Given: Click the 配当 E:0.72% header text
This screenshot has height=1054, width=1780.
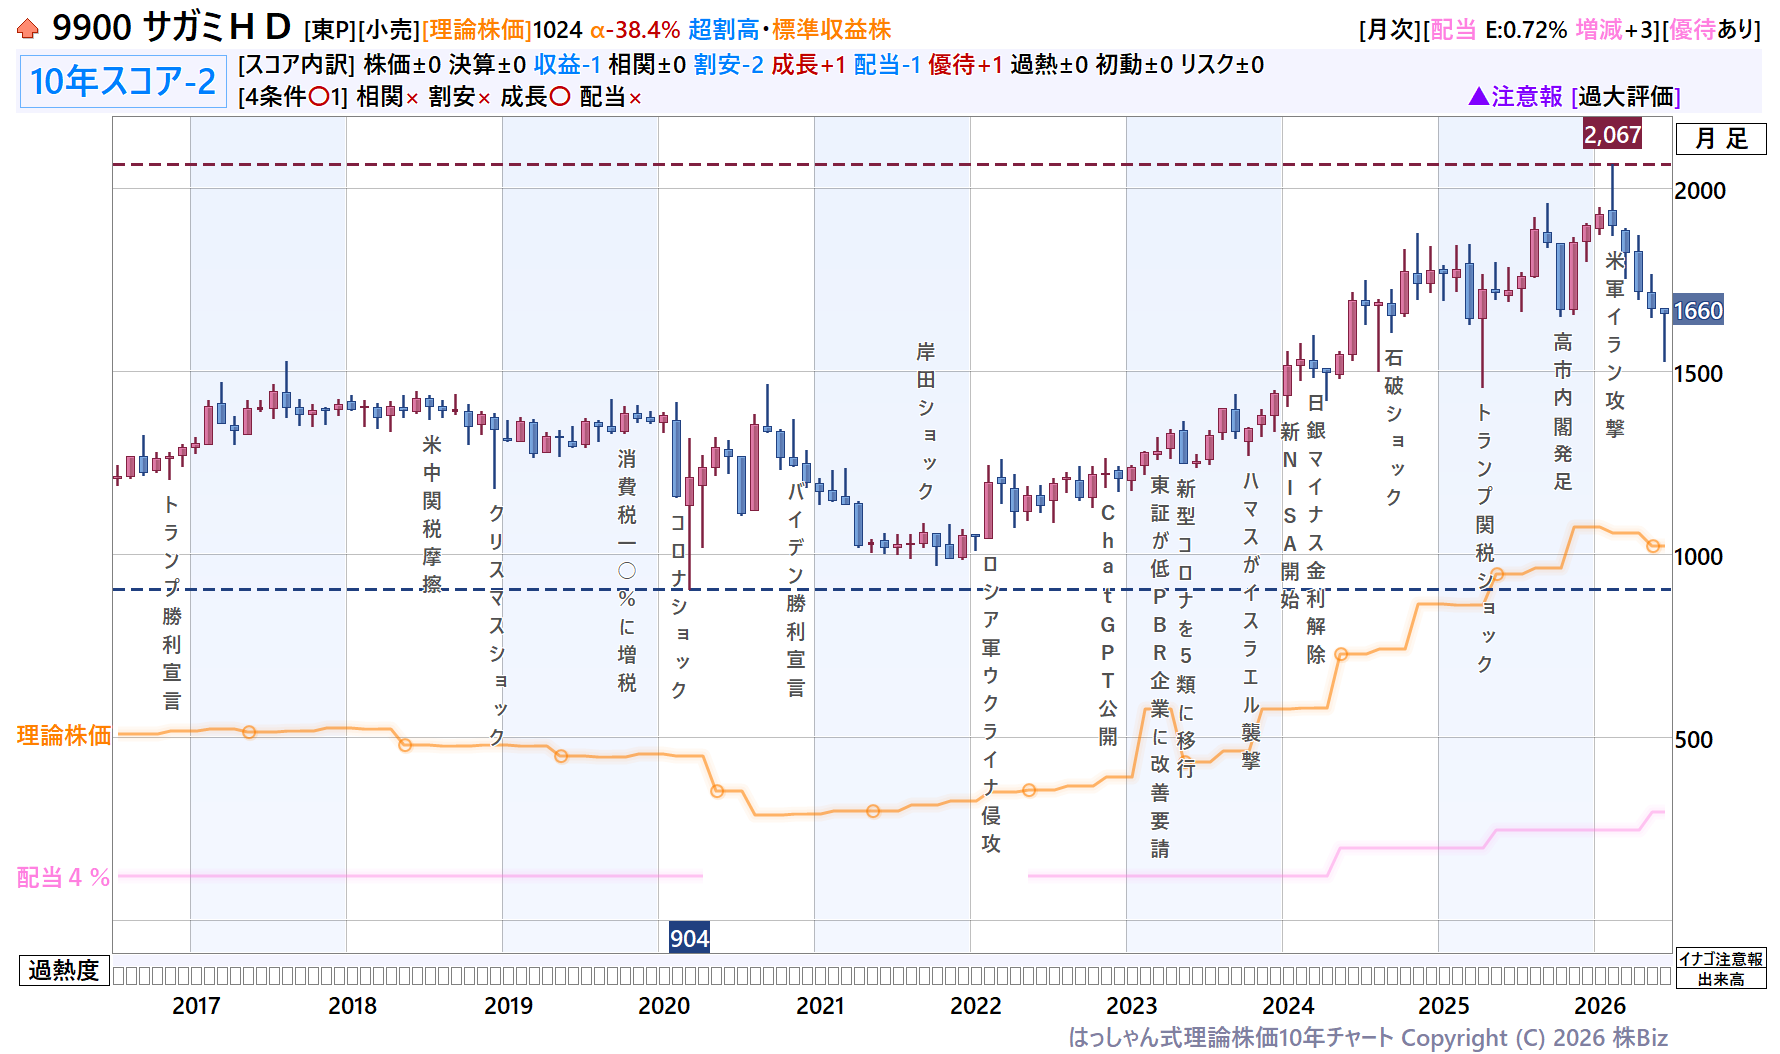Looking at the screenshot, I should [1499, 30].
